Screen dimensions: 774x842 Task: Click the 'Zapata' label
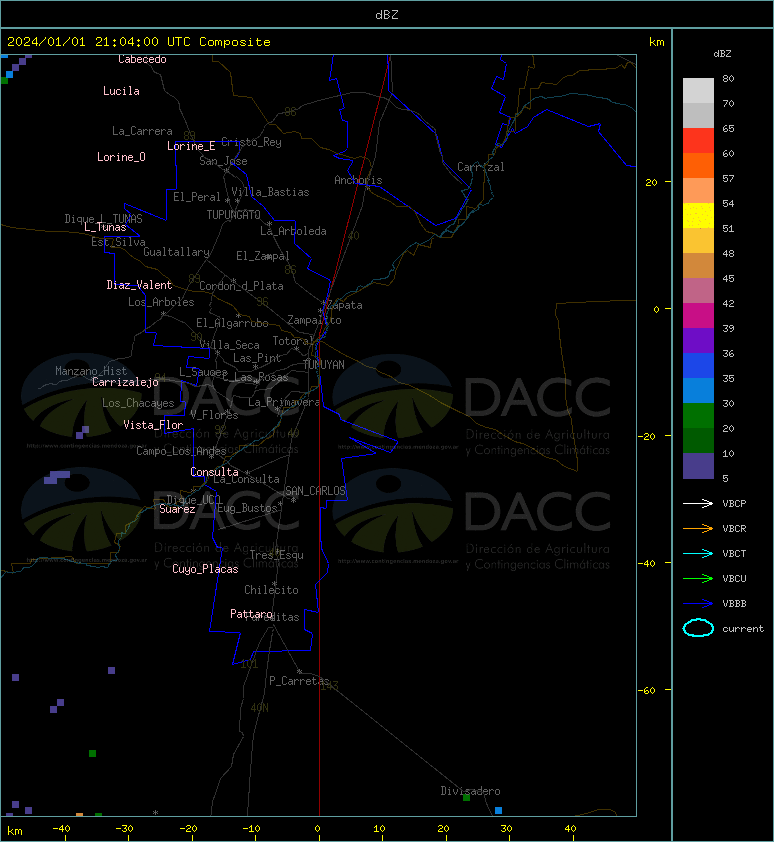pos(345,305)
